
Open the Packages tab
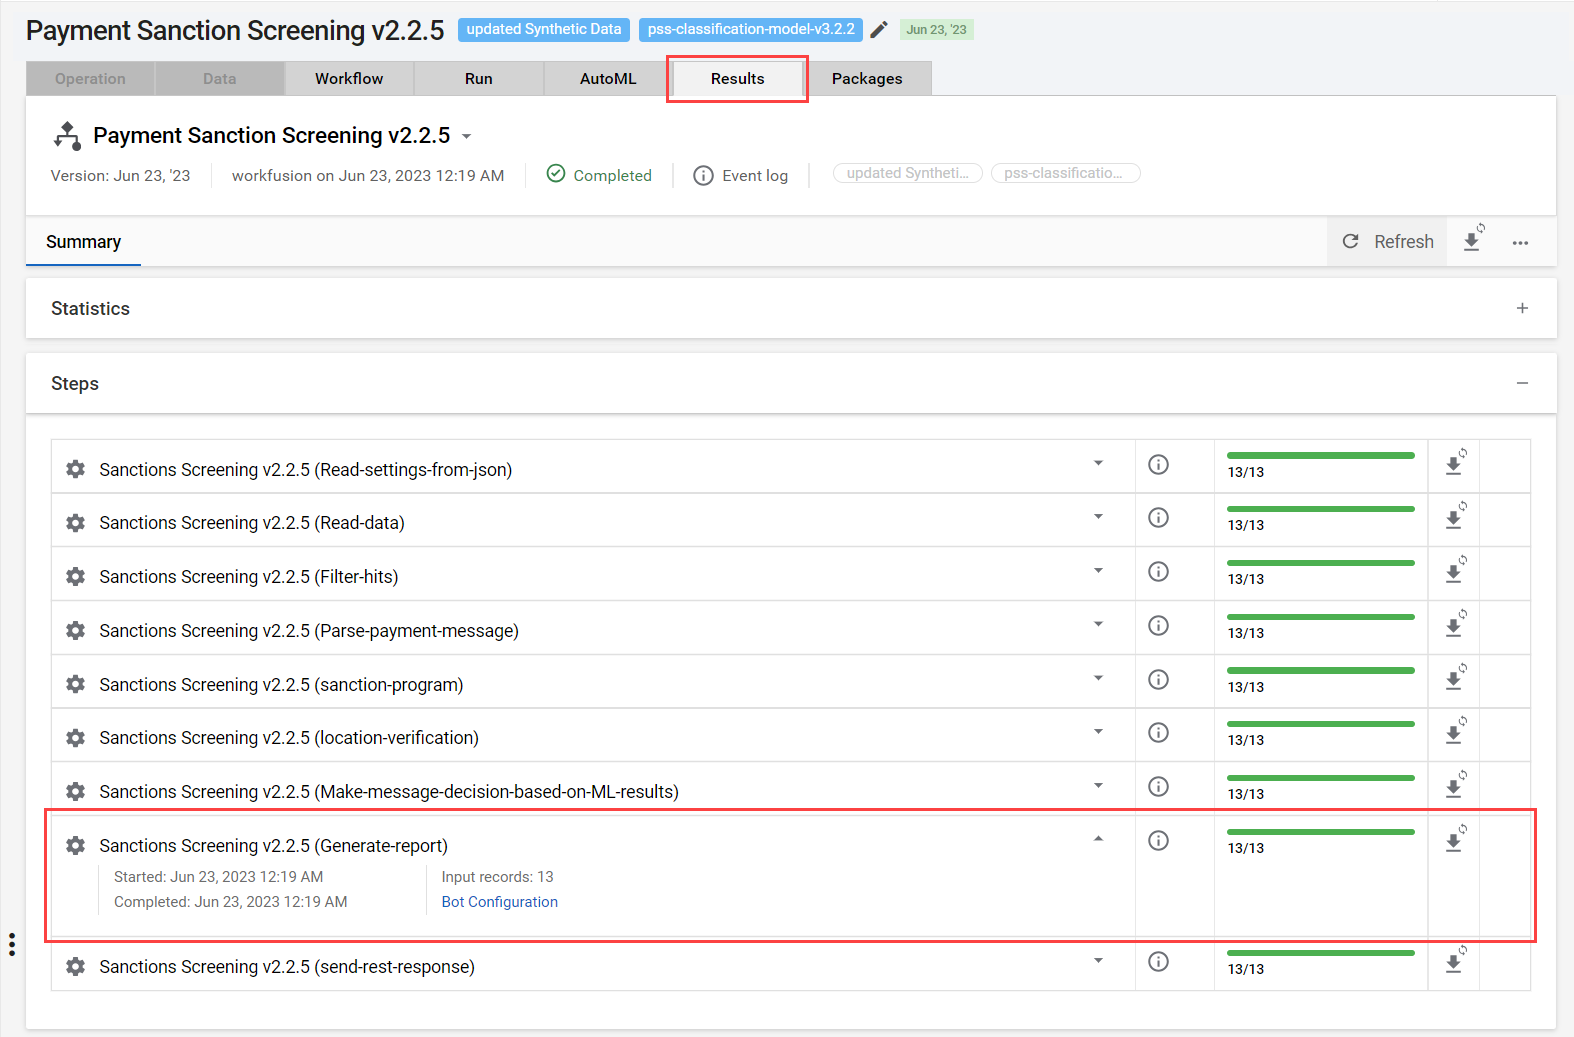point(867,79)
